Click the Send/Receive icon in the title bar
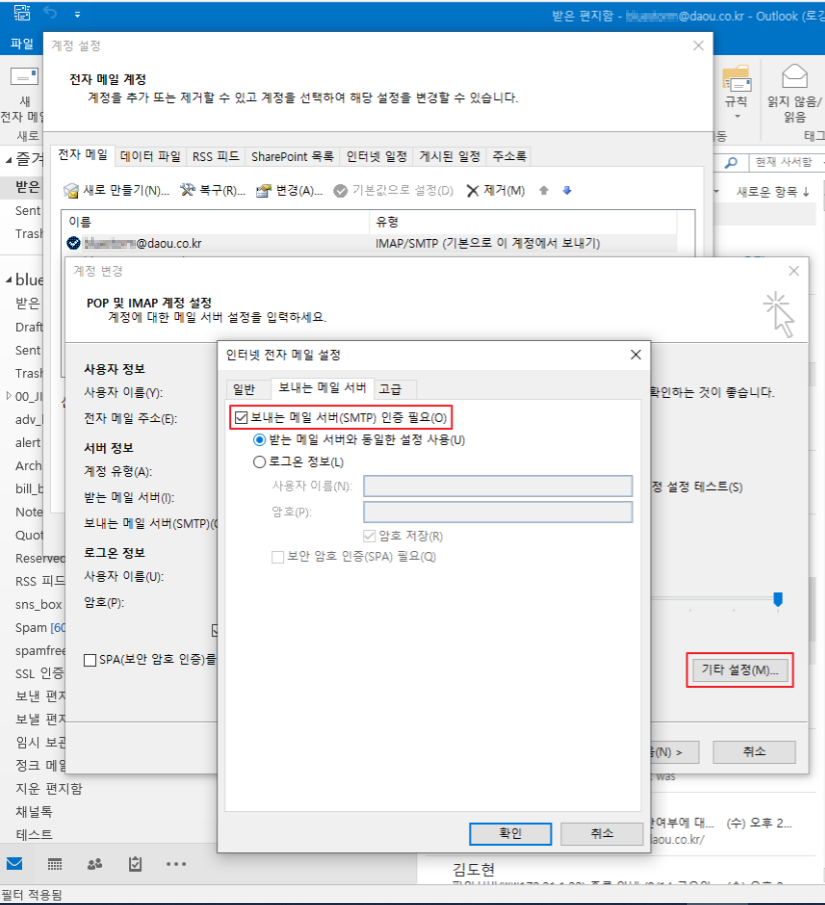Viewport: 825px width, 905px height. pyautogui.click(x=22, y=13)
